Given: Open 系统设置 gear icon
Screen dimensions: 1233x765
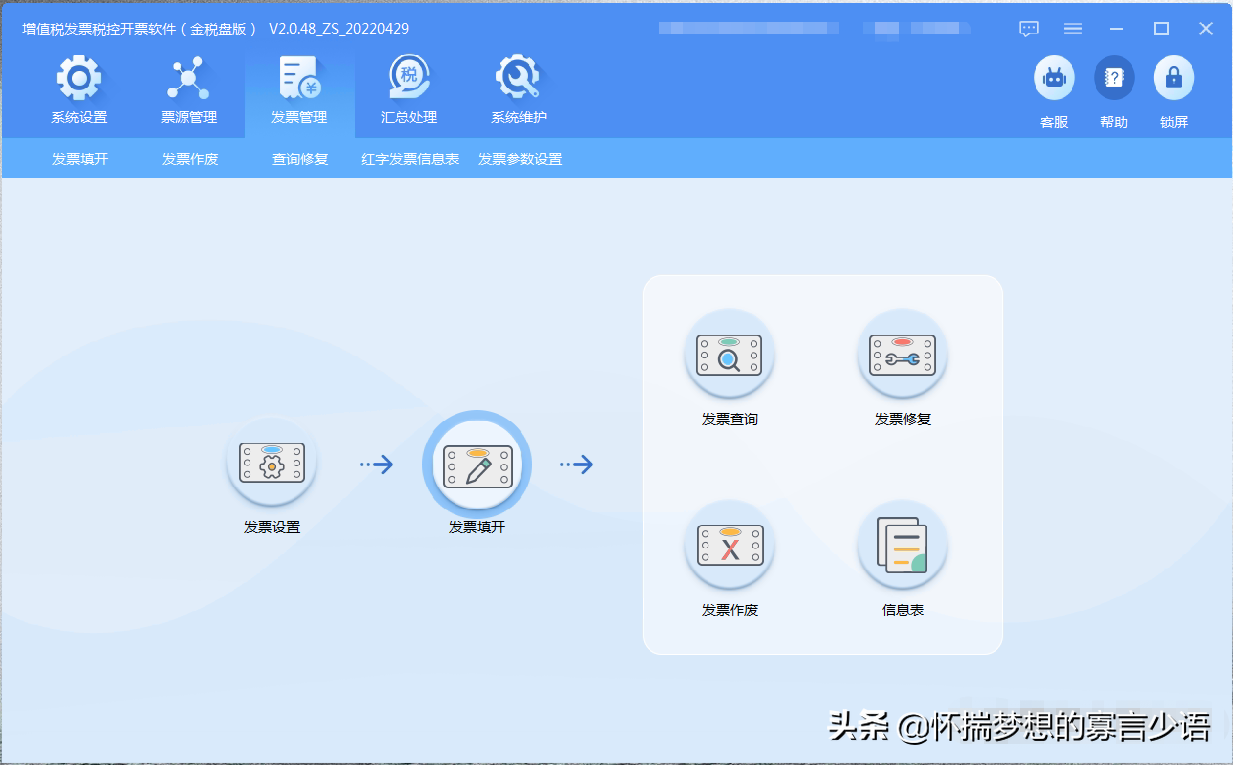Looking at the screenshot, I should [79, 78].
